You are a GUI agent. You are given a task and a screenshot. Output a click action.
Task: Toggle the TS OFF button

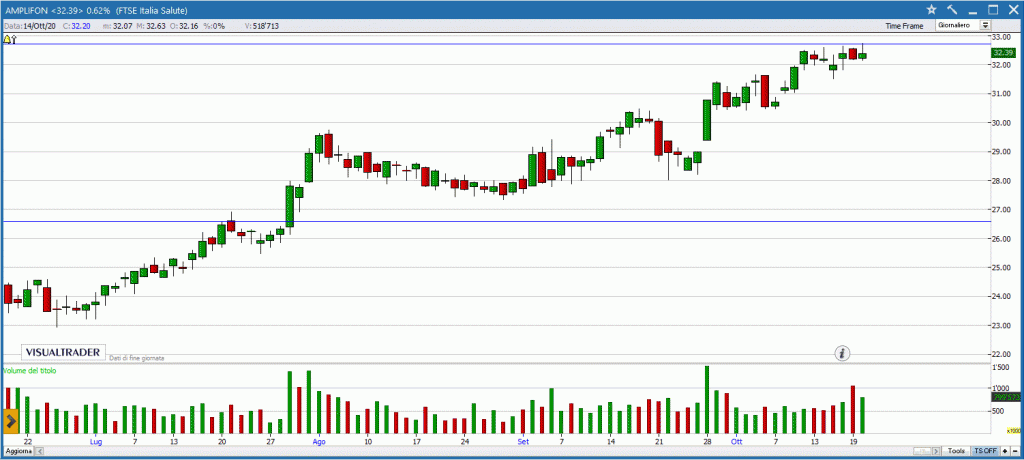coord(985,451)
